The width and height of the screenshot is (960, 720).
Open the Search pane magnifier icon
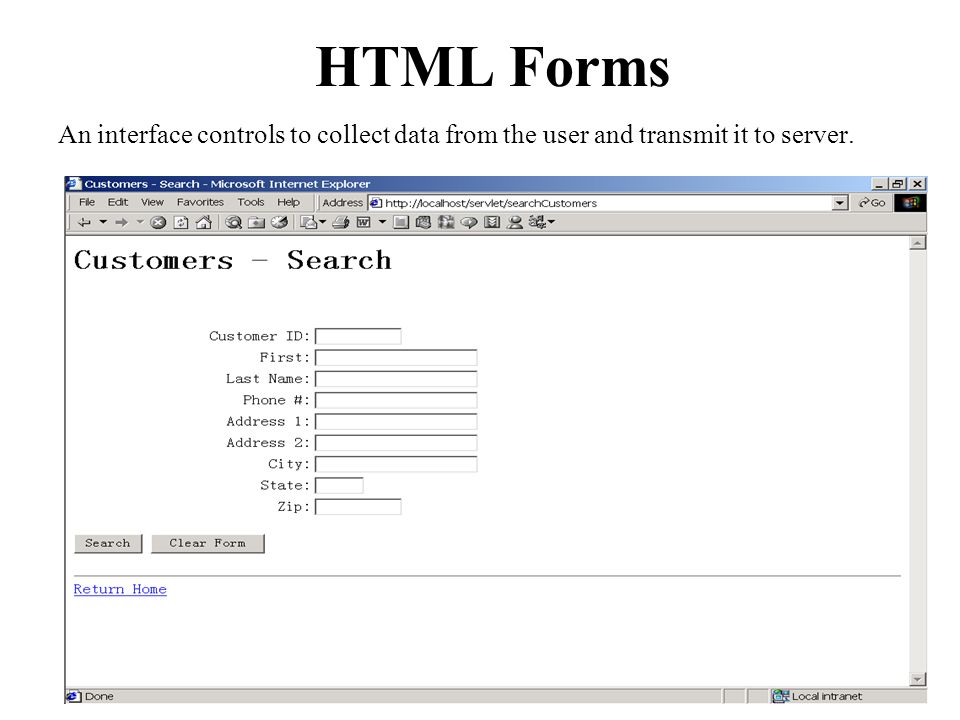(233, 222)
